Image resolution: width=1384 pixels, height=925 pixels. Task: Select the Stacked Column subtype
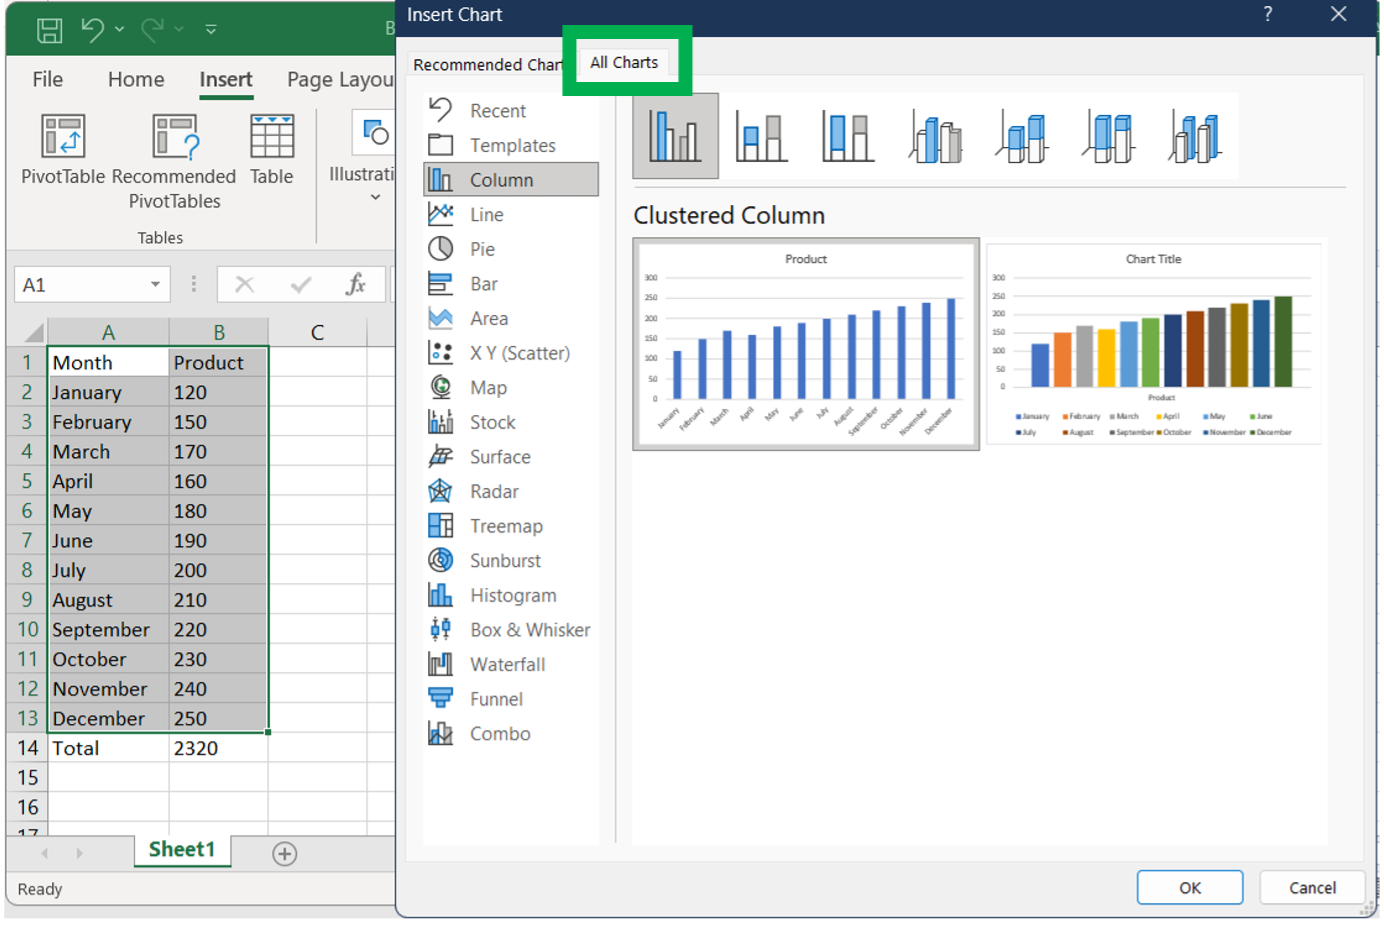[x=761, y=135]
